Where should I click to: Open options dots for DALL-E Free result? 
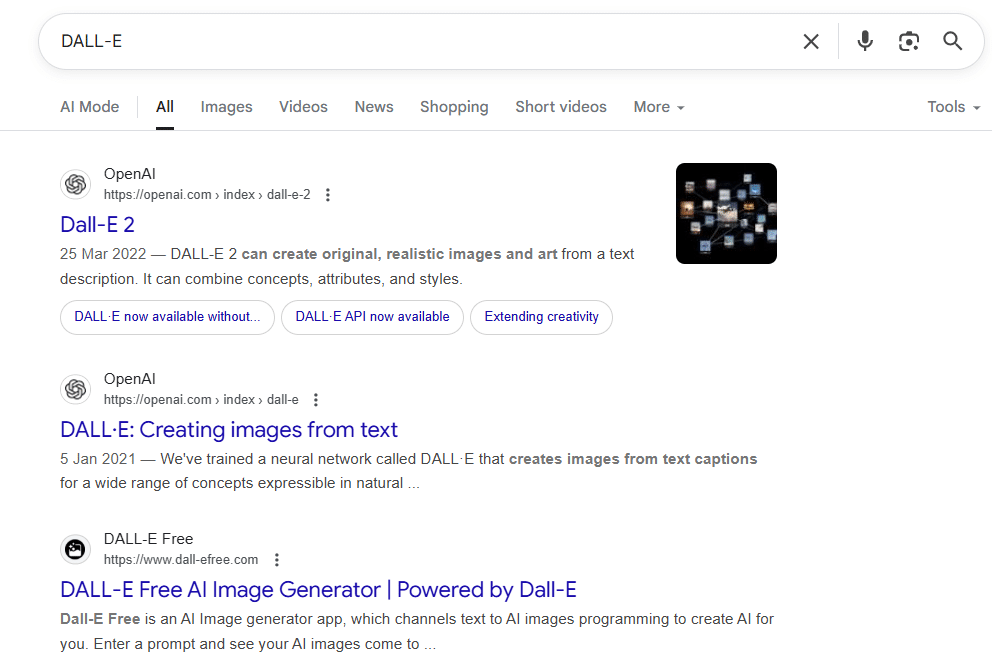[x=276, y=560]
